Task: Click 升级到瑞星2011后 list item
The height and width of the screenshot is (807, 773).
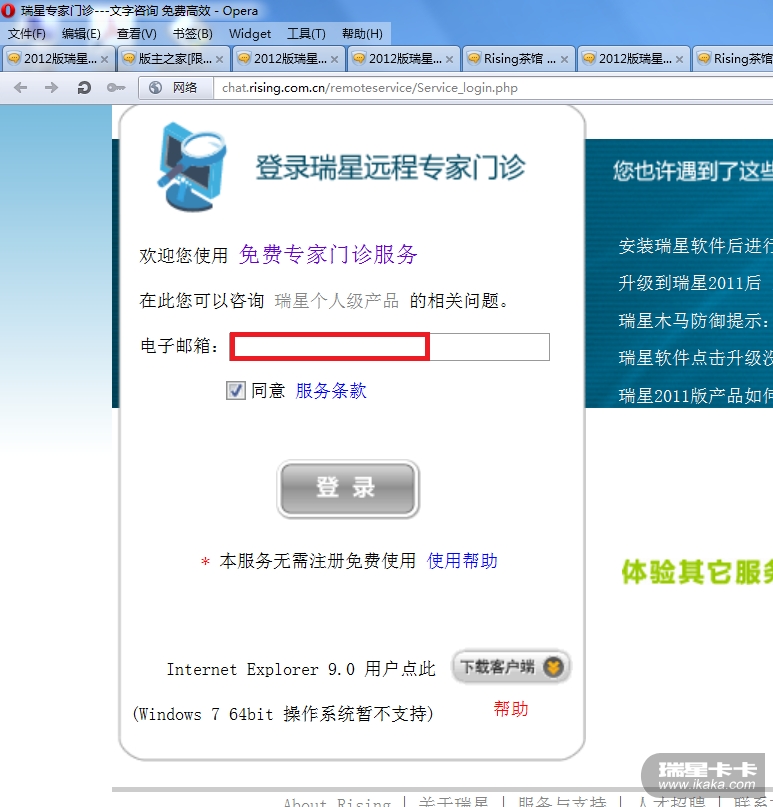Action: click(689, 283)
